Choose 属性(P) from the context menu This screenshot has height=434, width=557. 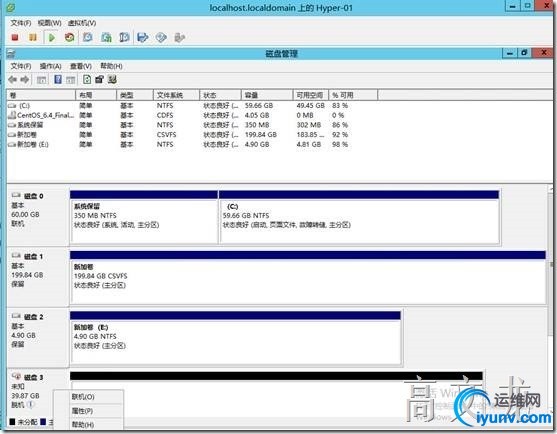tap(88, 411)
